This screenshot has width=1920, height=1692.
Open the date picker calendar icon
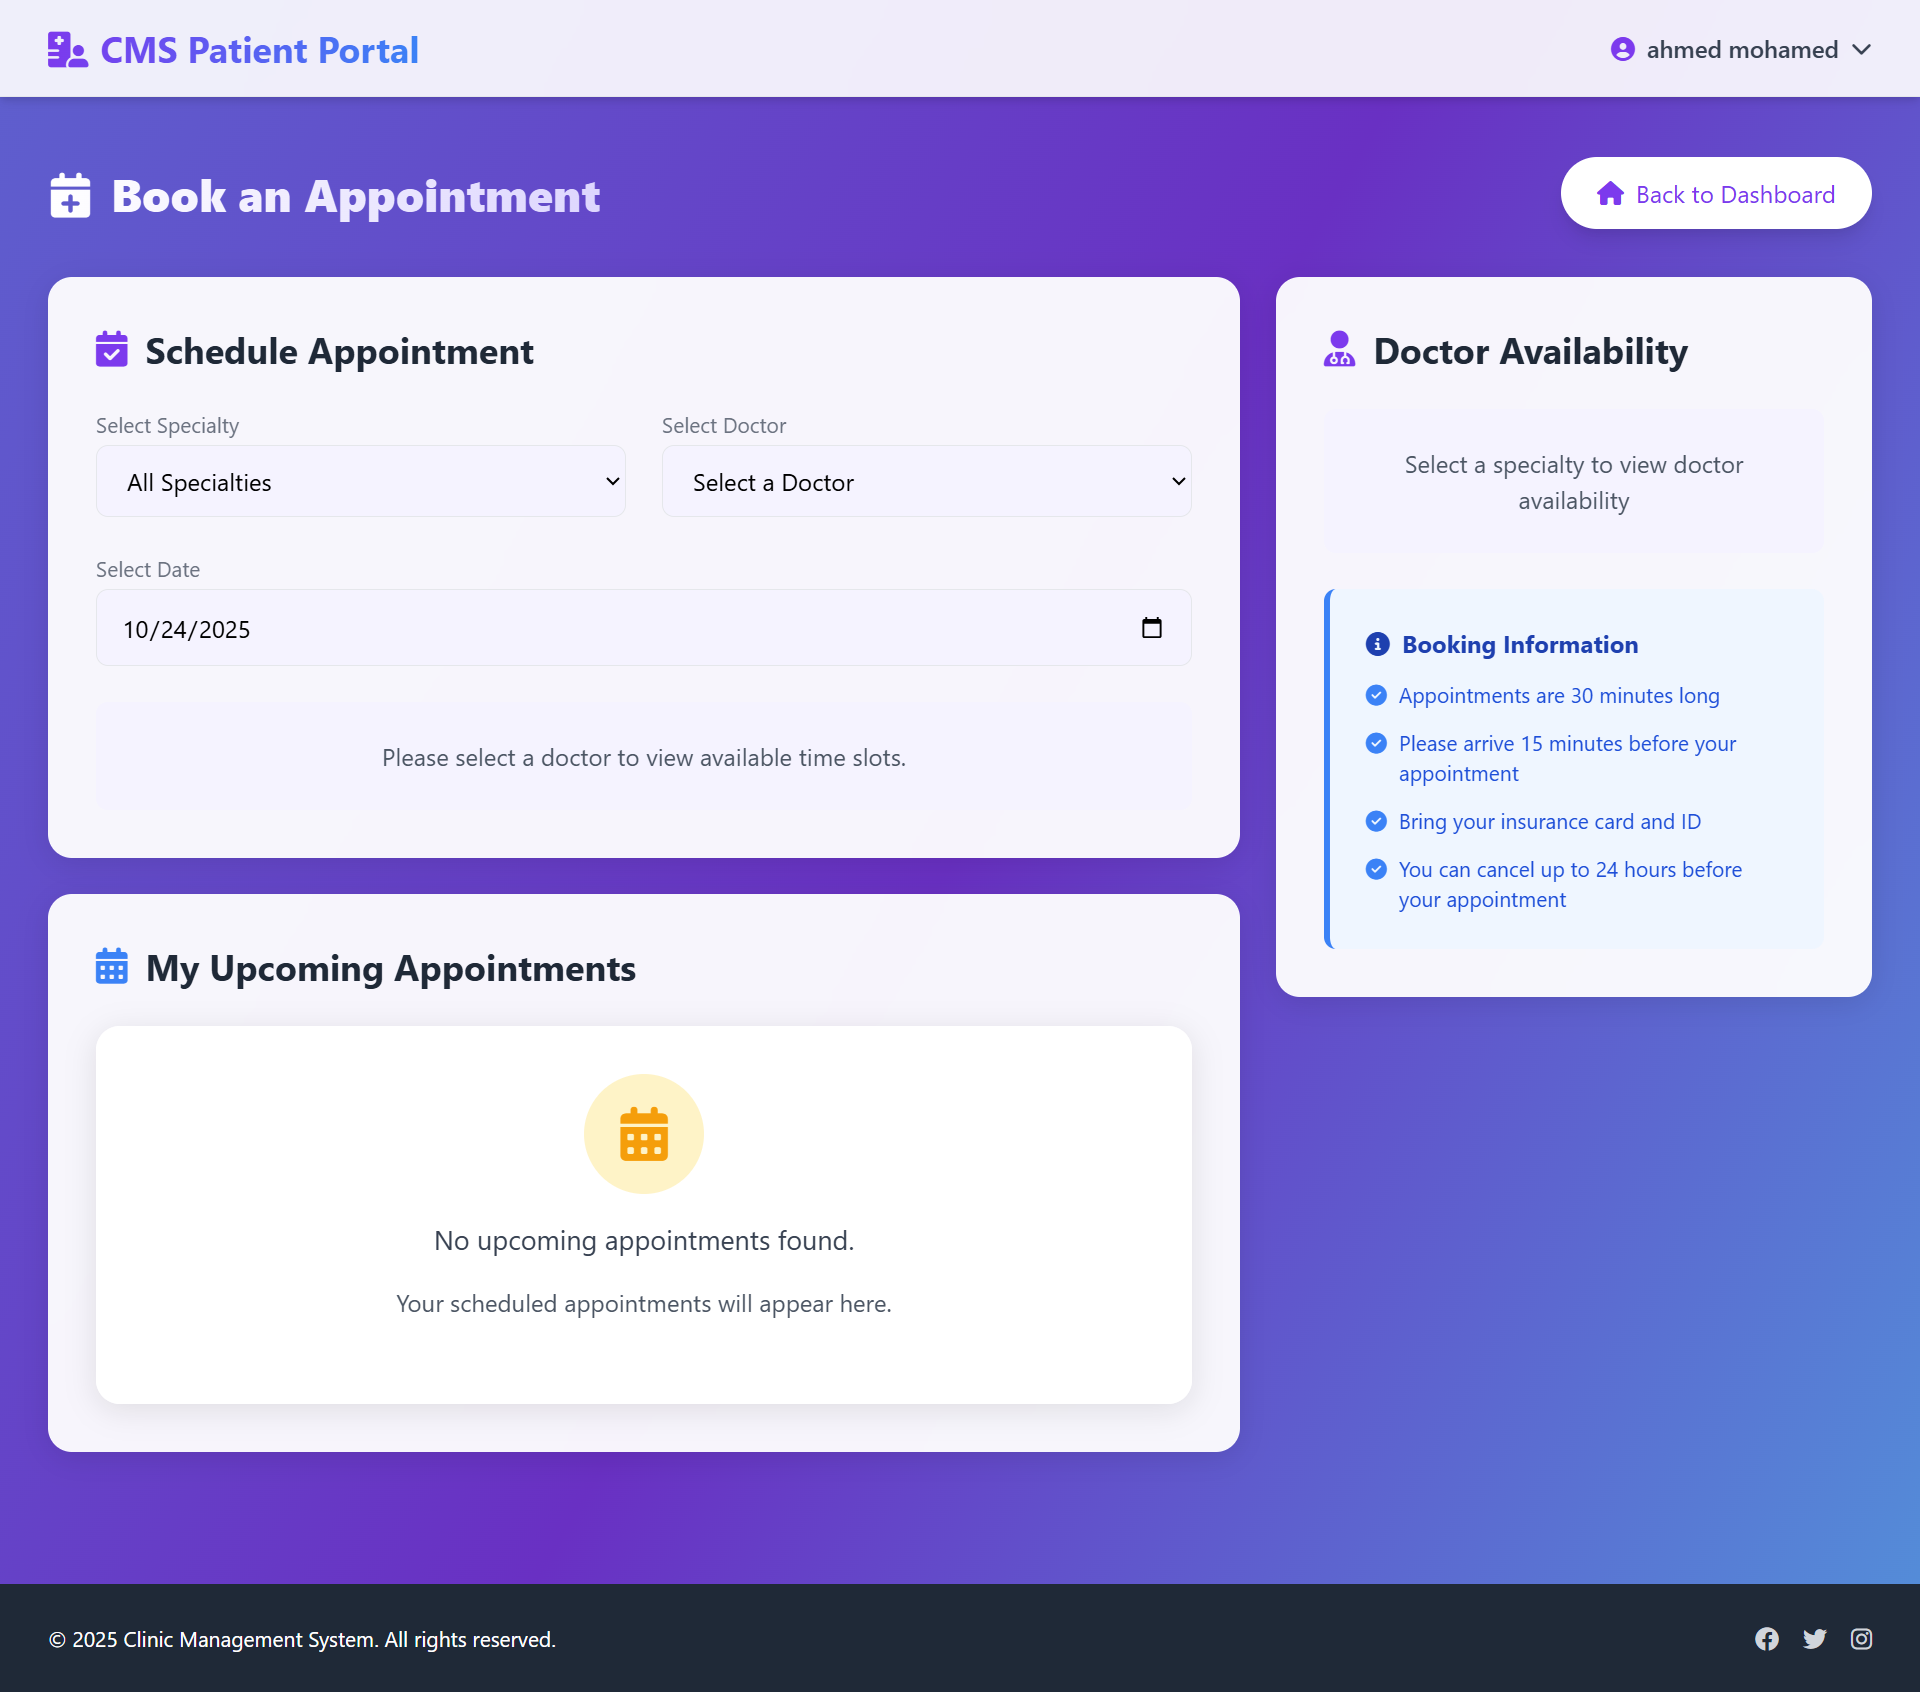click(1151, 628)
